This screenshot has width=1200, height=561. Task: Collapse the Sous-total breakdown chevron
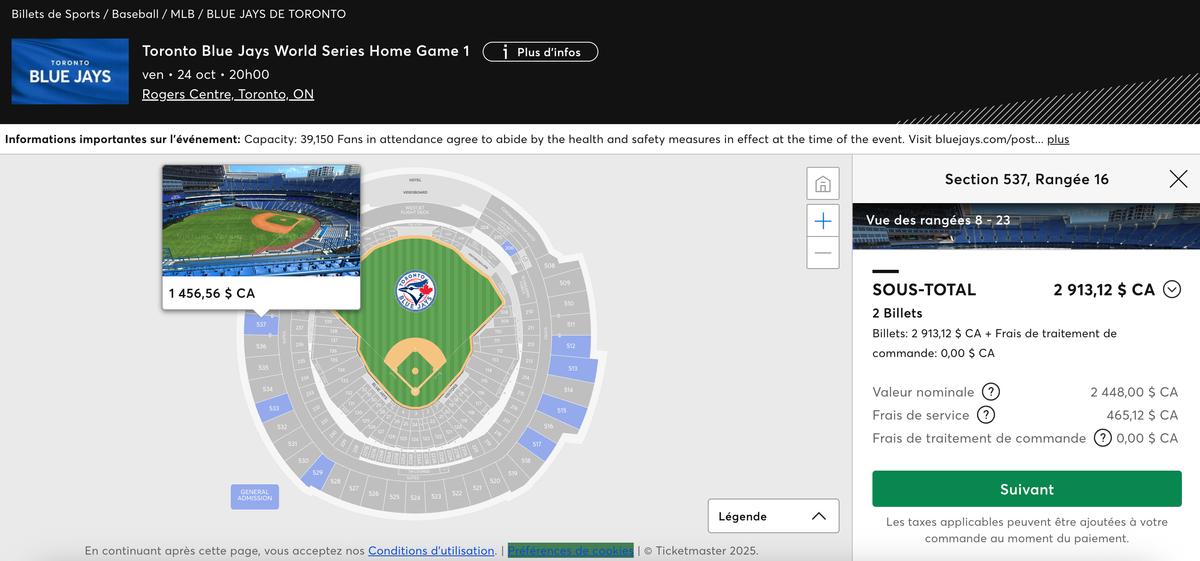[1172, 290]
